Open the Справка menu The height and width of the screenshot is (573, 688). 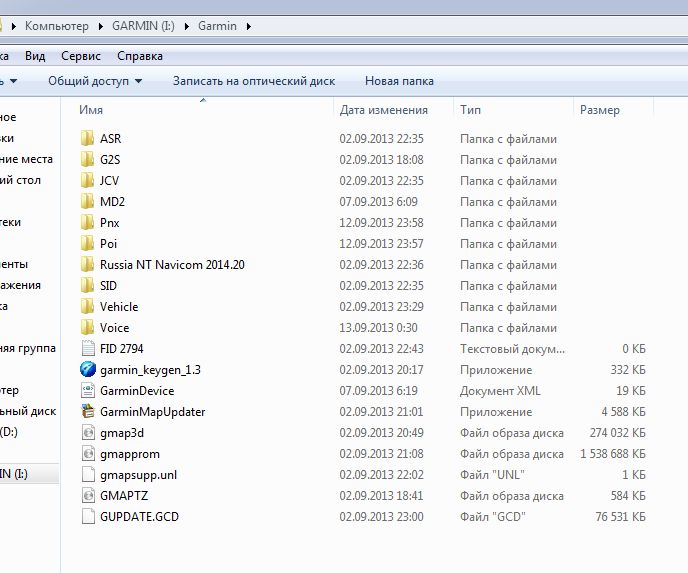pos(140,56)
